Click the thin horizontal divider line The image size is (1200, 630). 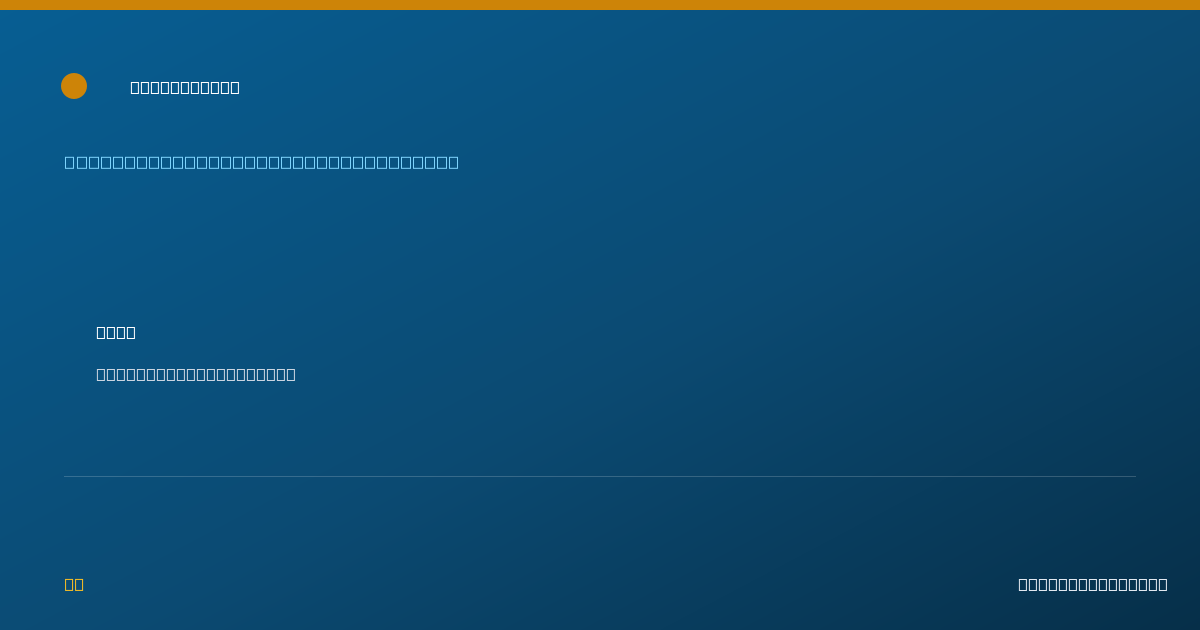point(600,476)
